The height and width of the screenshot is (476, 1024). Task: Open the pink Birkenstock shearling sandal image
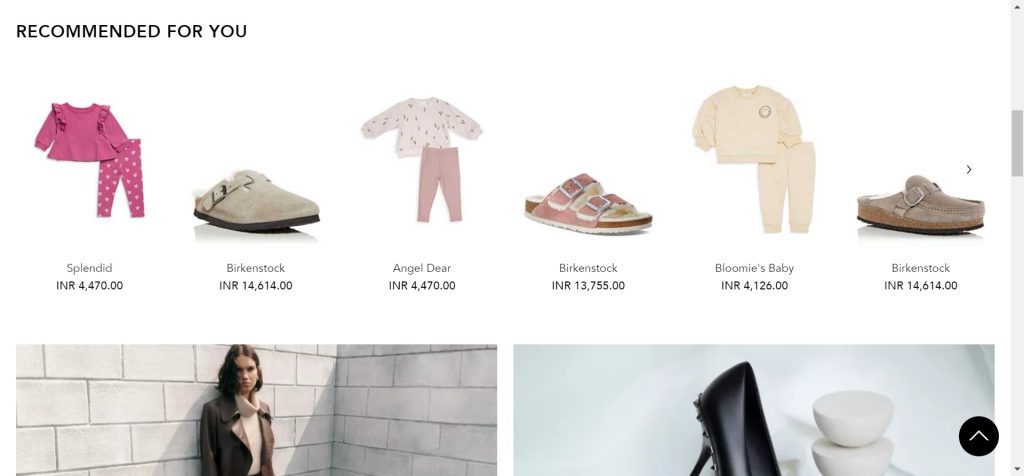pos(588,203)
